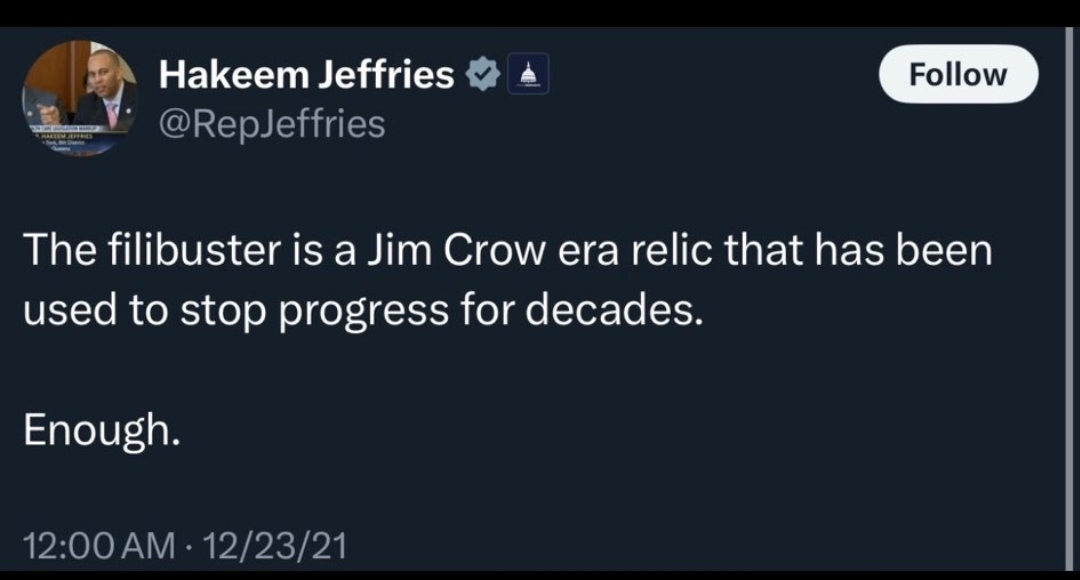Select the word "filibuster" in the tweet

click(194, 249)
